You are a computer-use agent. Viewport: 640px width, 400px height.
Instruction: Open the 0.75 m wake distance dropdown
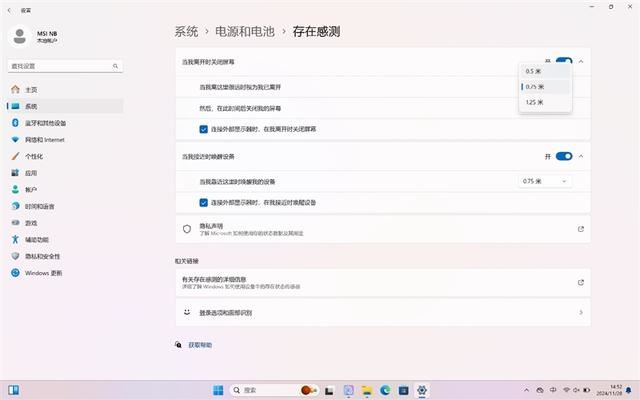click(545, 181)
